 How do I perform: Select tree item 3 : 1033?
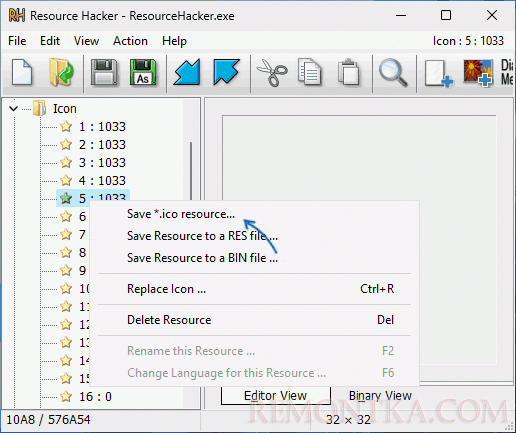pos(102,163)
